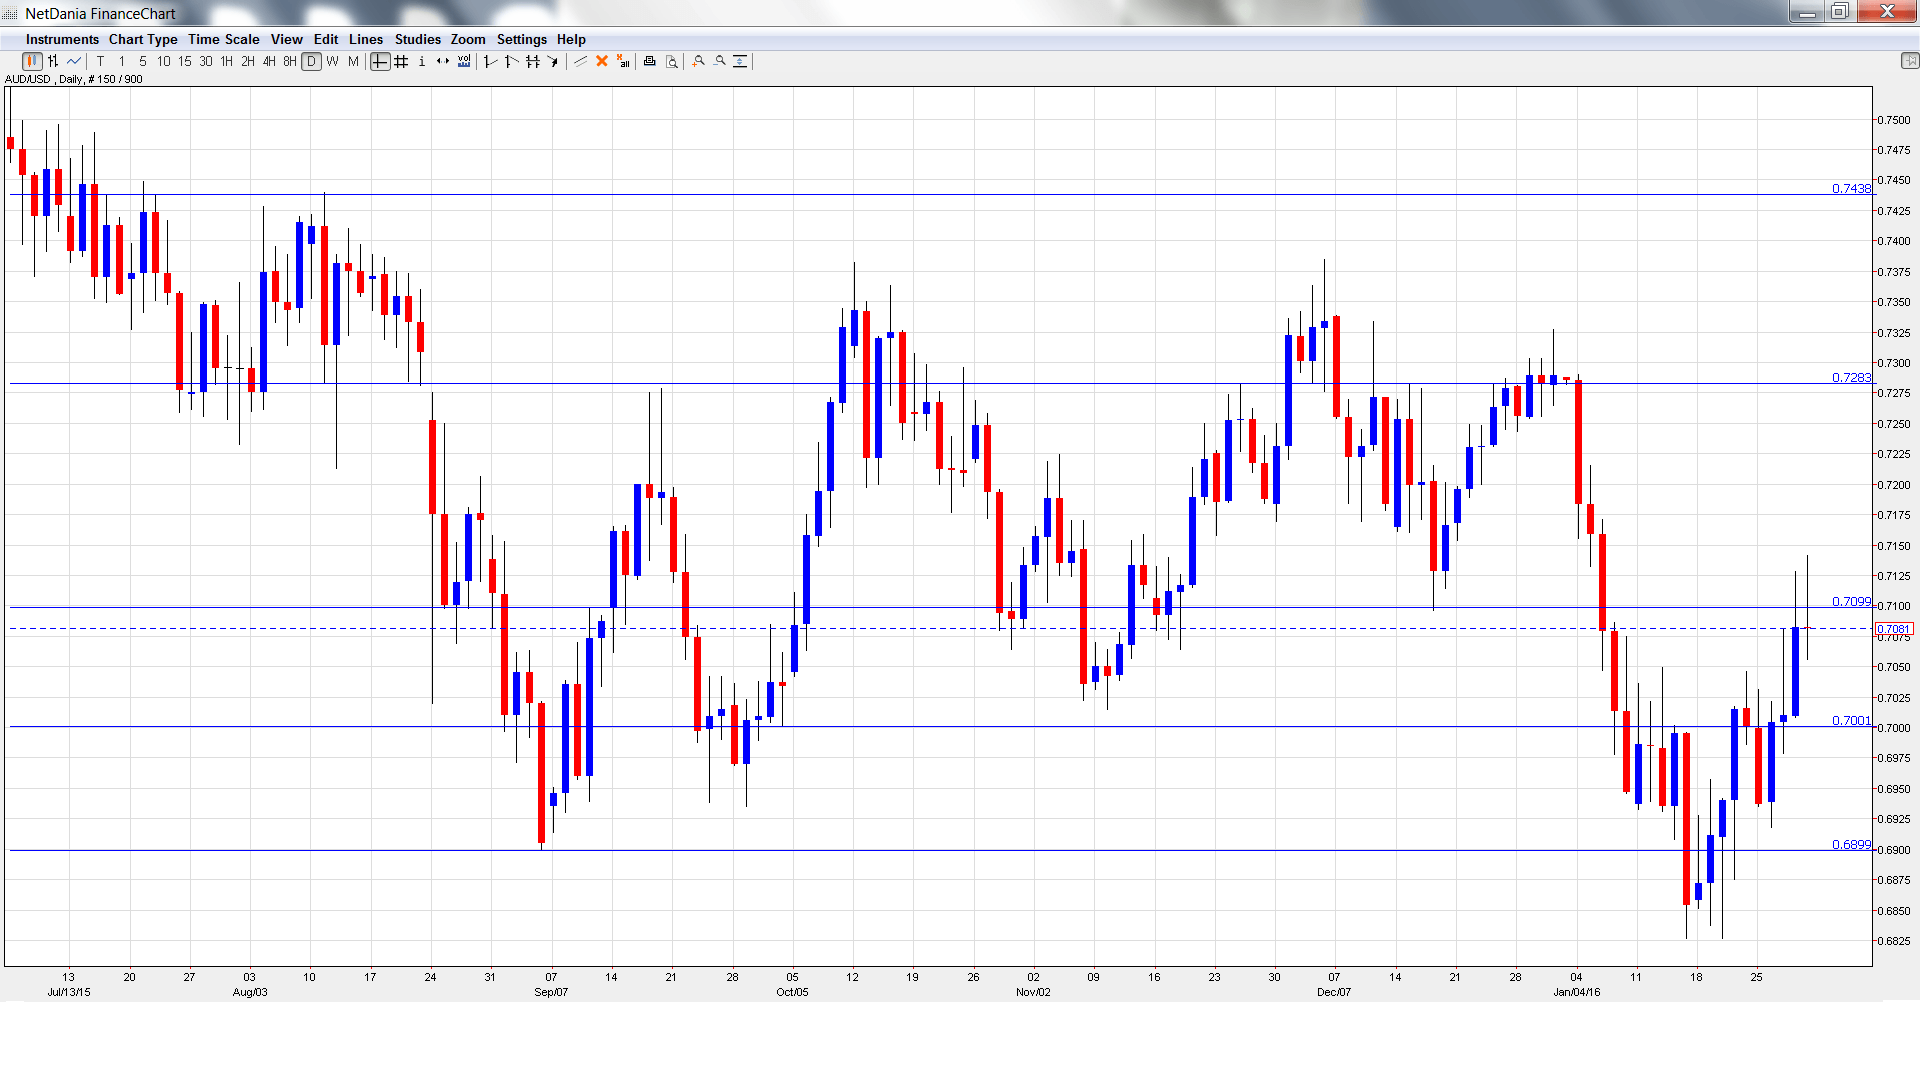Screen dimensions: 1920x1080
Task: Open the View menu
Action: tap(287, 40)
